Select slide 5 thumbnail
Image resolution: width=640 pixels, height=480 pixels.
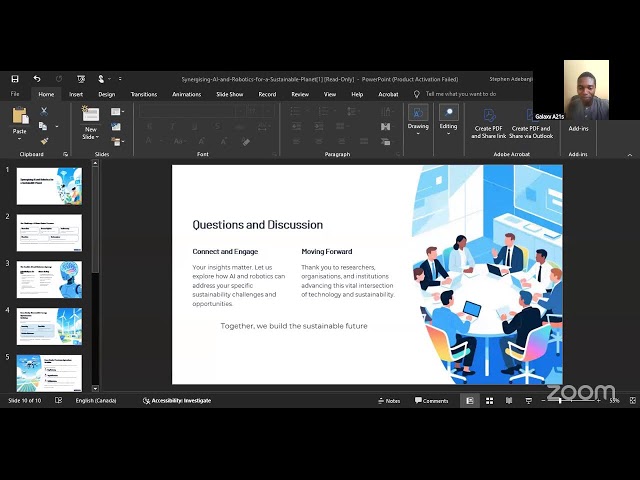49,373
